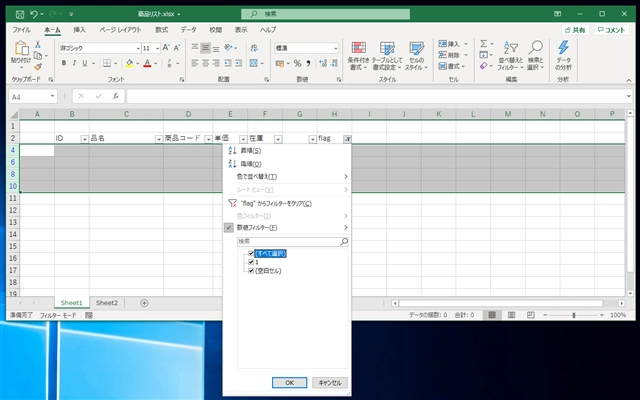Open 色で並べ替え submenu
The width and height of the screenshot is (640, 400).
(287, 177)
